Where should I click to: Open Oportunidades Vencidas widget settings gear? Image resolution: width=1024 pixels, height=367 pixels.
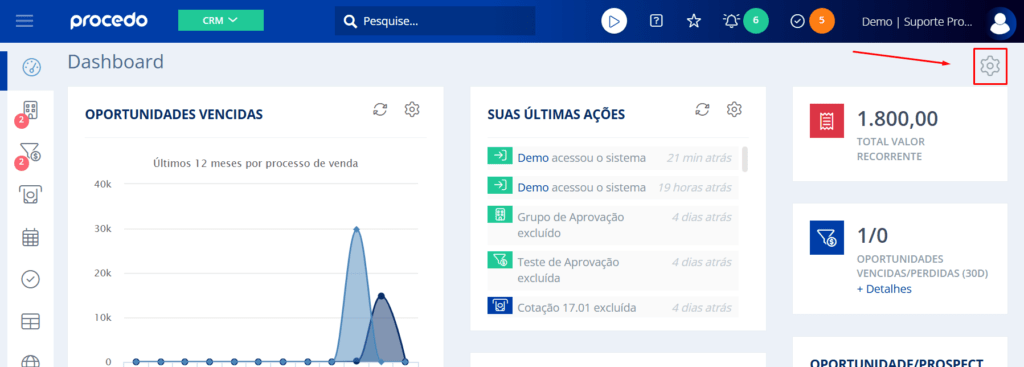pos(411,109)
